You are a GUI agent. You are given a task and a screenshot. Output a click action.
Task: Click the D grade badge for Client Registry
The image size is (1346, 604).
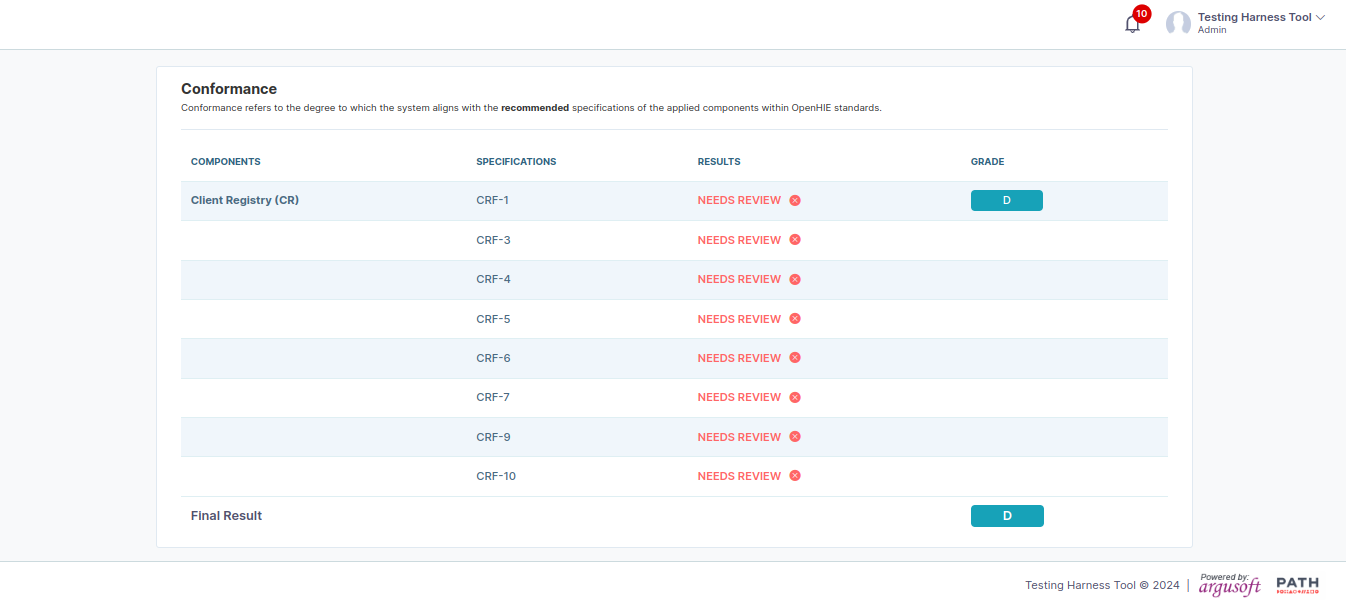point(1007,200)
